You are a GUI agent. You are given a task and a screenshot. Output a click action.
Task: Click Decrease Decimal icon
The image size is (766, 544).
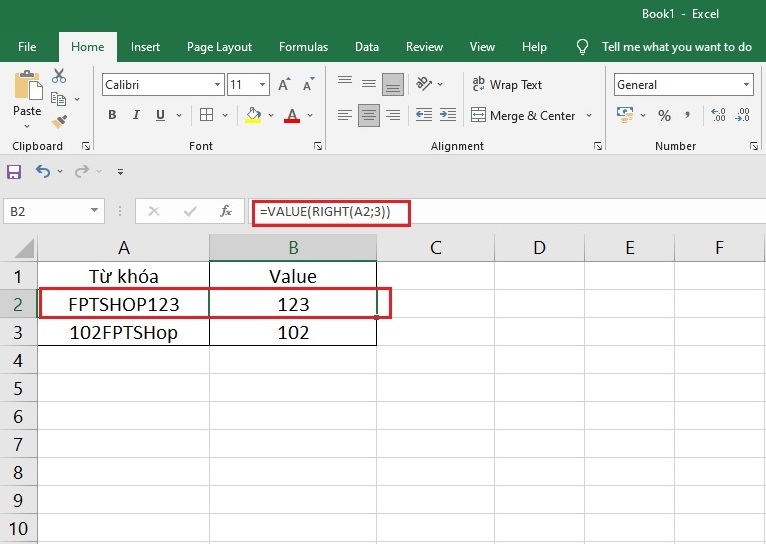(x=742, y=115)
